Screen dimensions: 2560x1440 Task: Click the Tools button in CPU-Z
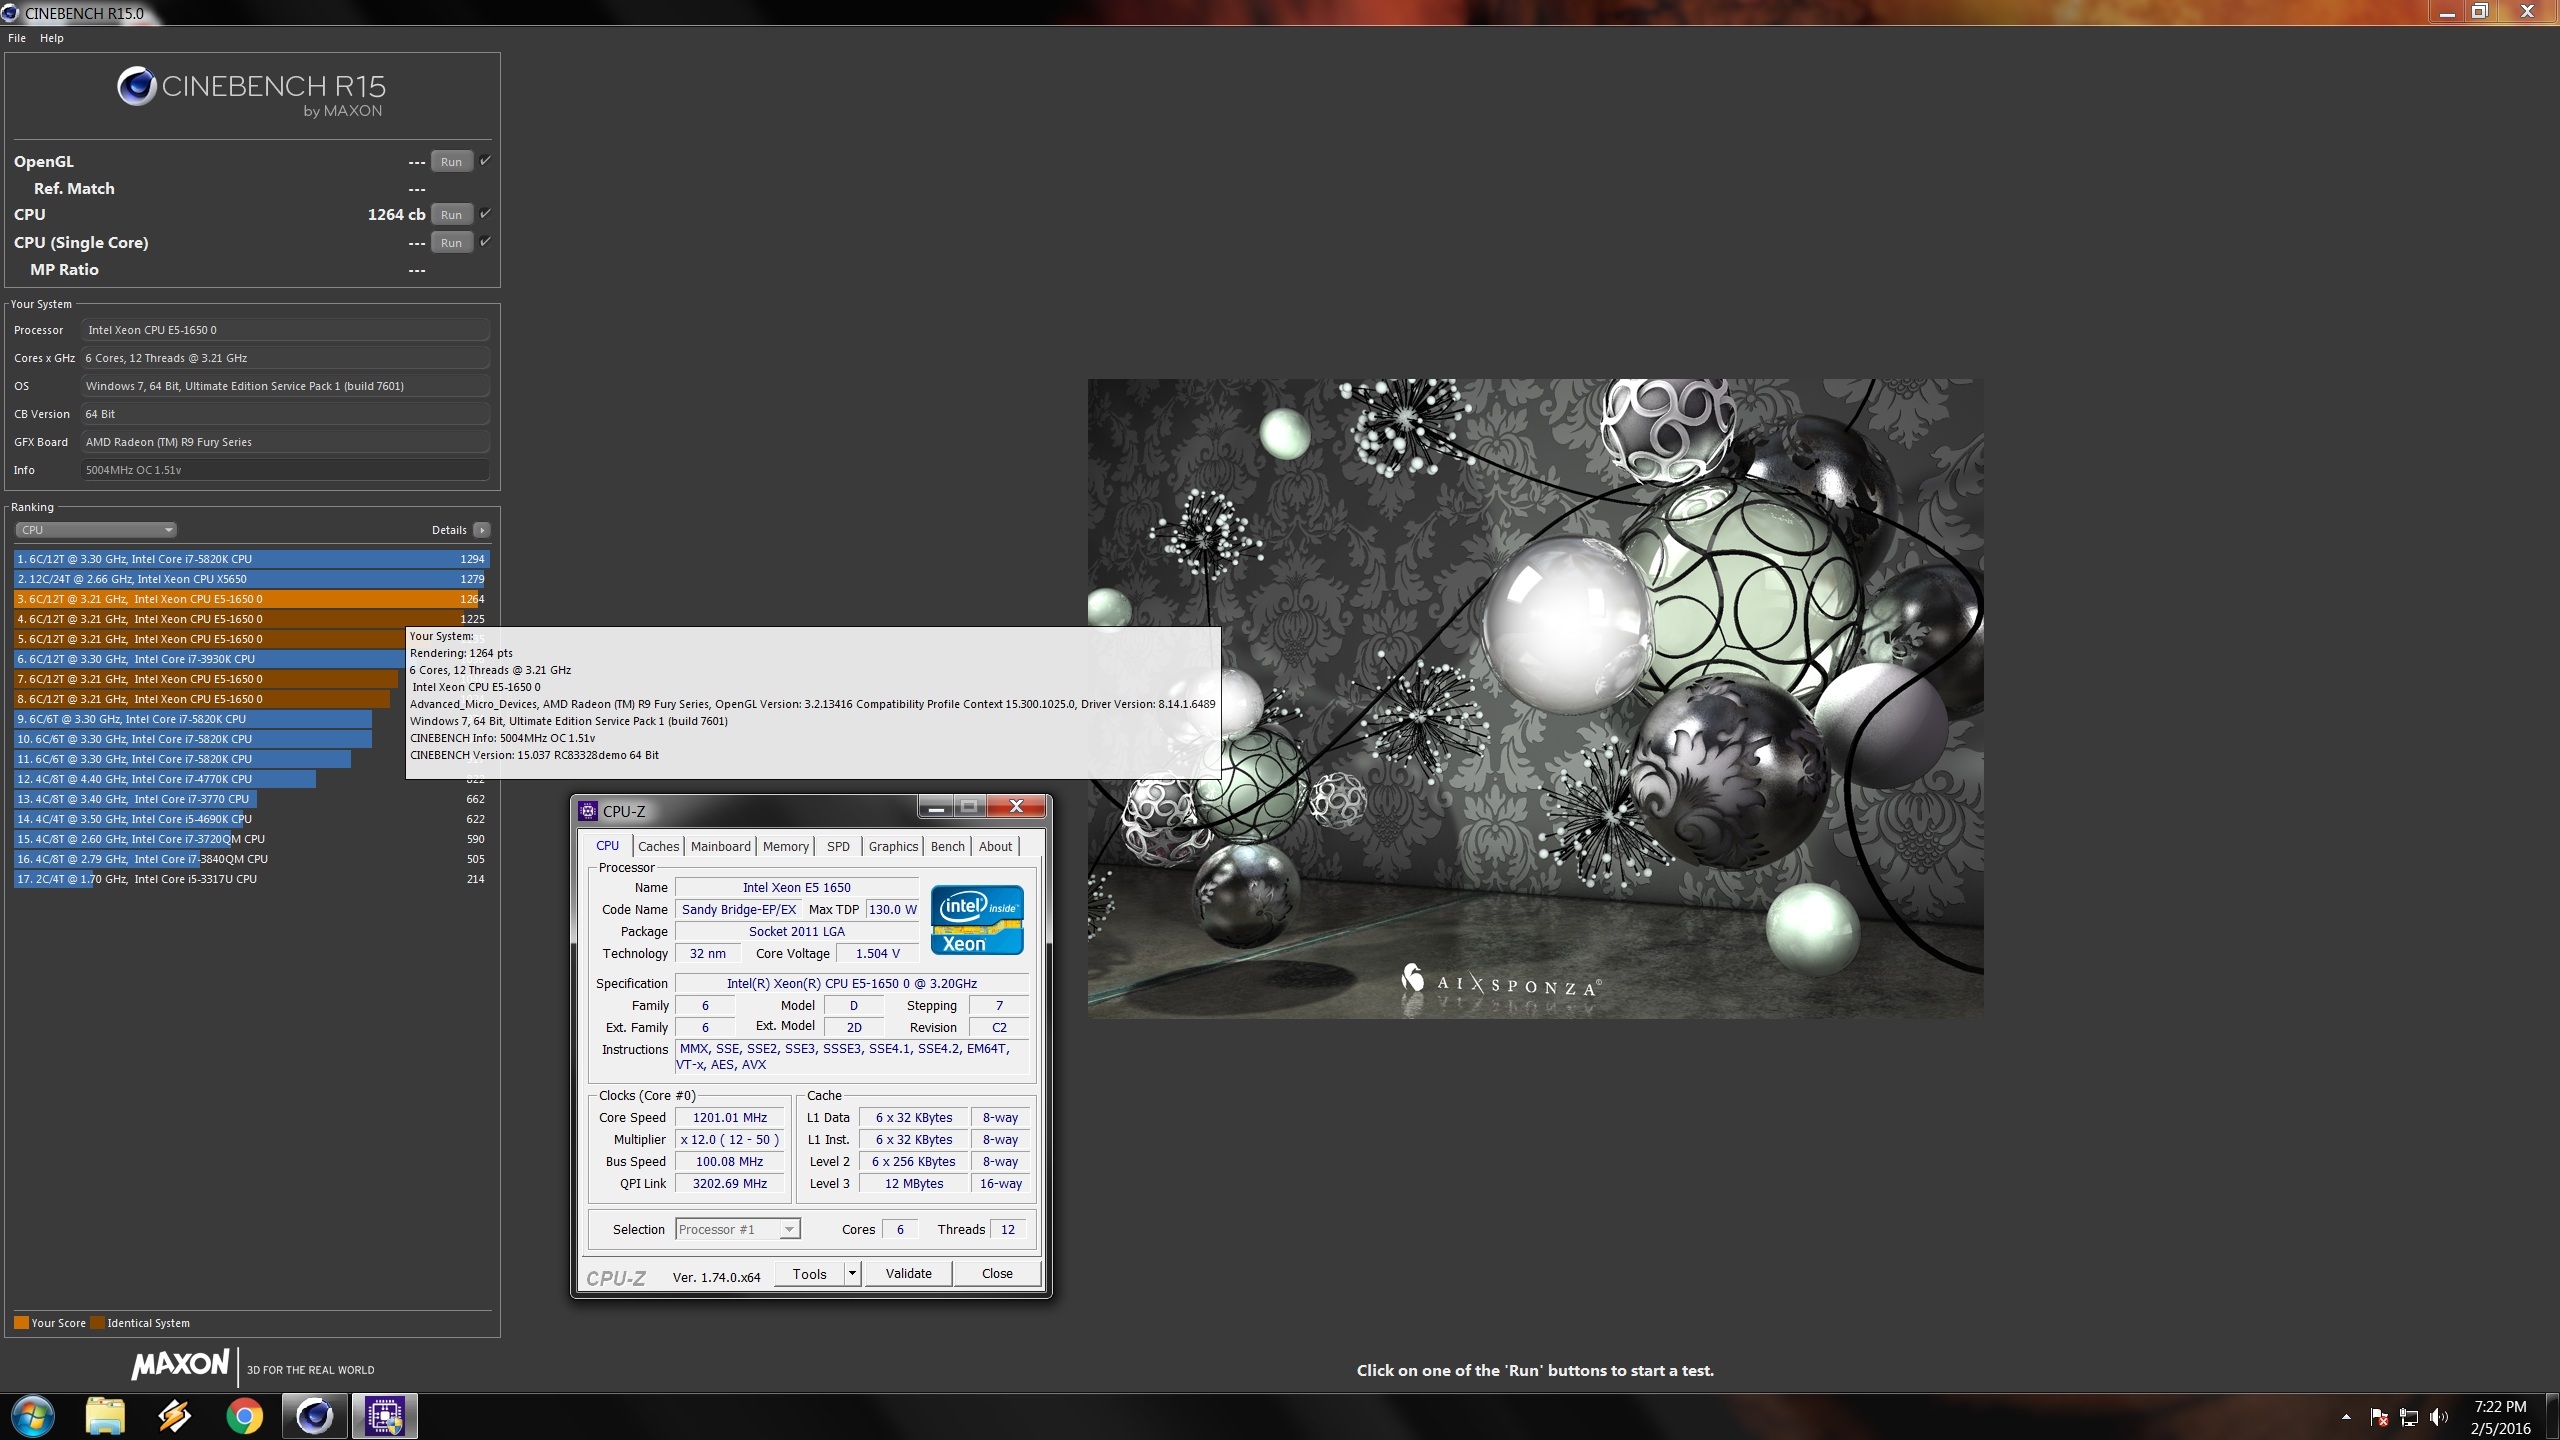coord(809,1274)
